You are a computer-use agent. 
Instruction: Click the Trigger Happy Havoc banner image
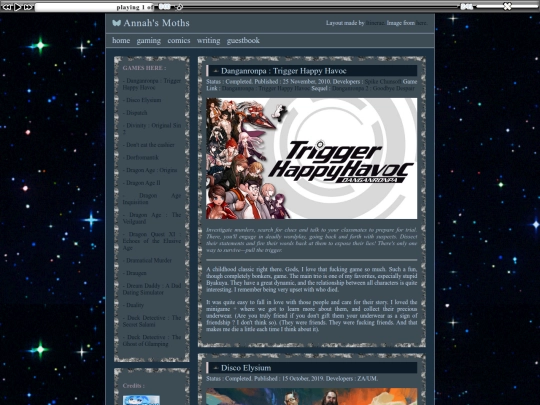[311, 158]
